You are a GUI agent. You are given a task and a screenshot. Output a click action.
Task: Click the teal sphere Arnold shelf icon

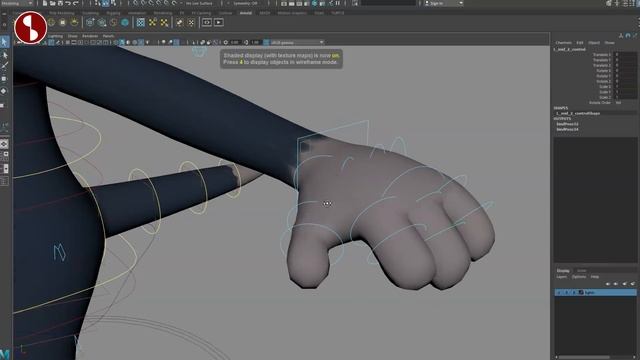tap(125, 22)
